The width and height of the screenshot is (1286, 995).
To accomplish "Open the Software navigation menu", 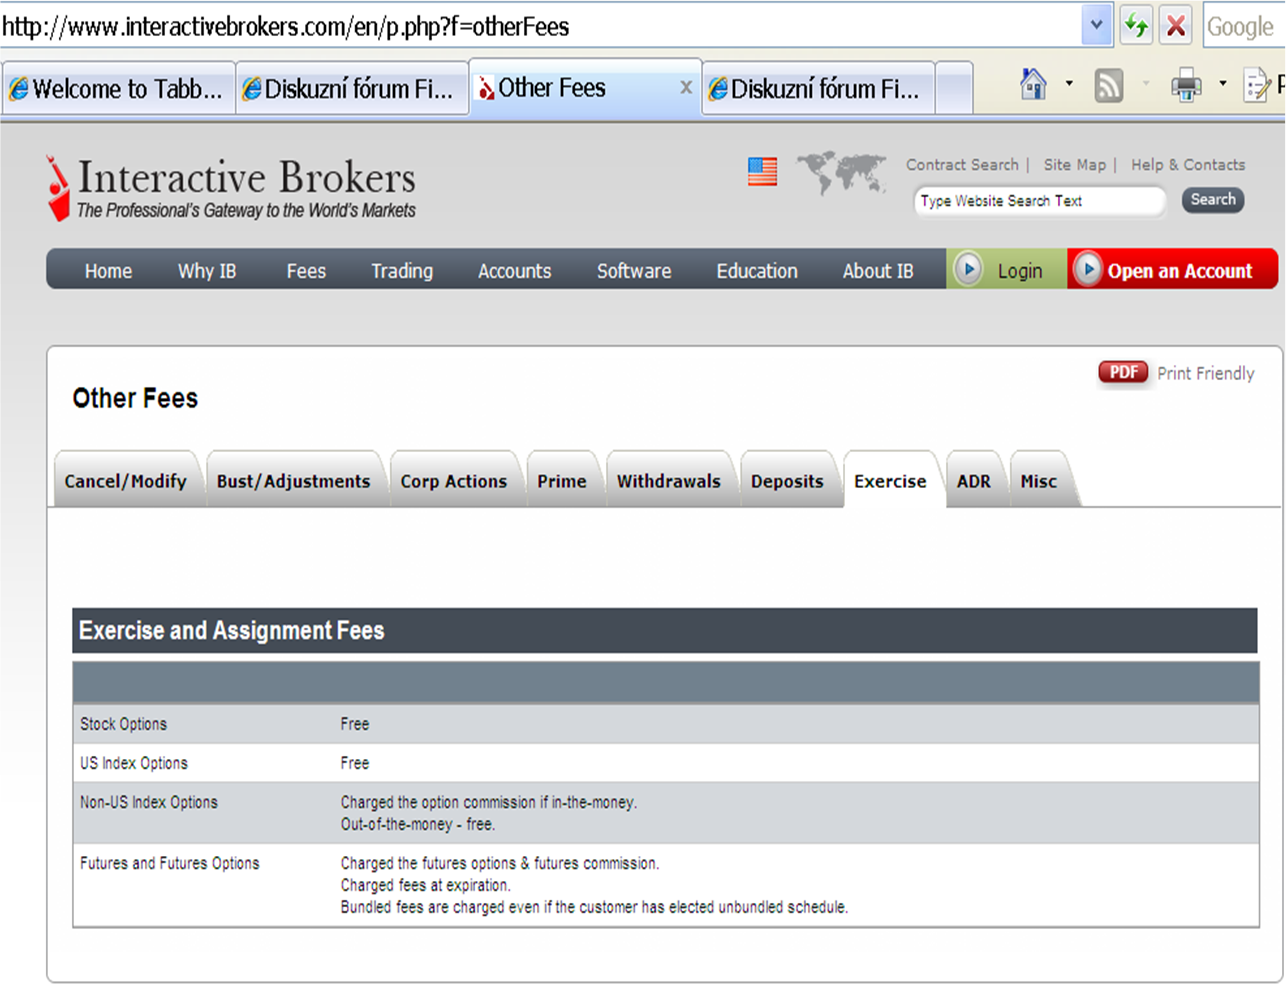I will (634, 271).
